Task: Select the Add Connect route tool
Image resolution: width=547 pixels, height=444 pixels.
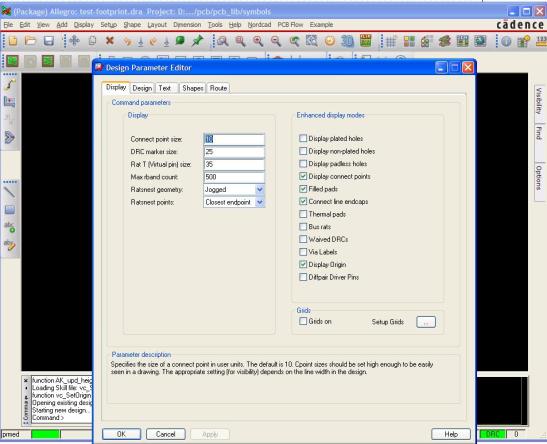Action: 10,84
